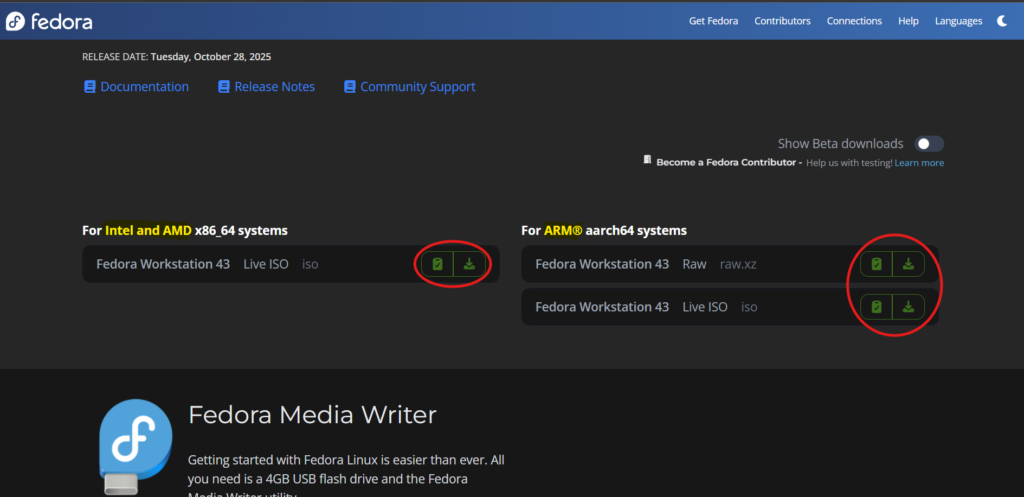This screenshot has width=1024, height=497.
Task: Enable the Show Beta downloads switch
Action: (x=929, y=144)
